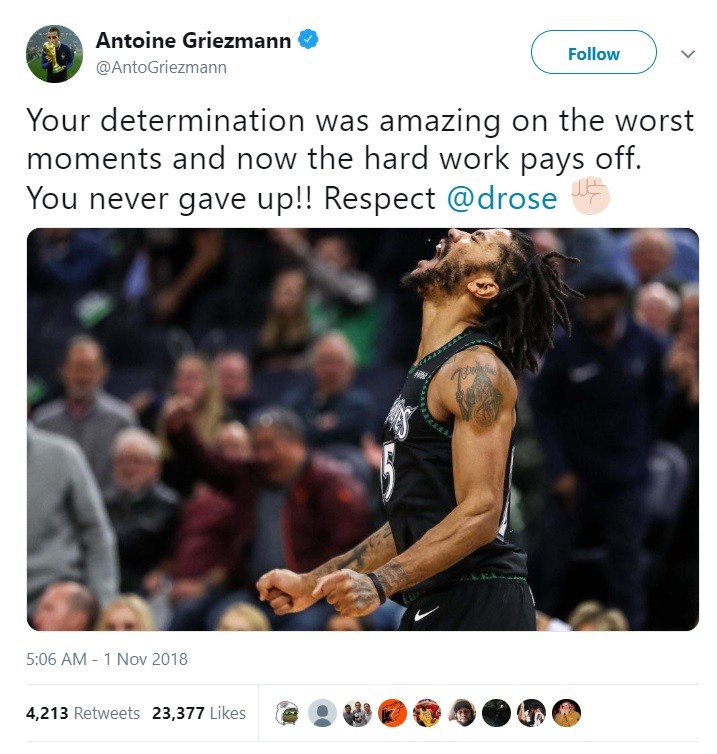The image size is (717, 754).
Task: Open the default gray silhouette avatar
Action: point(322,713)
